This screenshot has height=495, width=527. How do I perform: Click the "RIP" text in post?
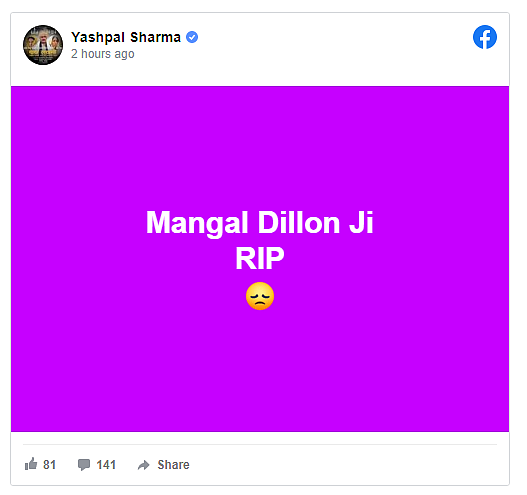click(x=259, y=258)
